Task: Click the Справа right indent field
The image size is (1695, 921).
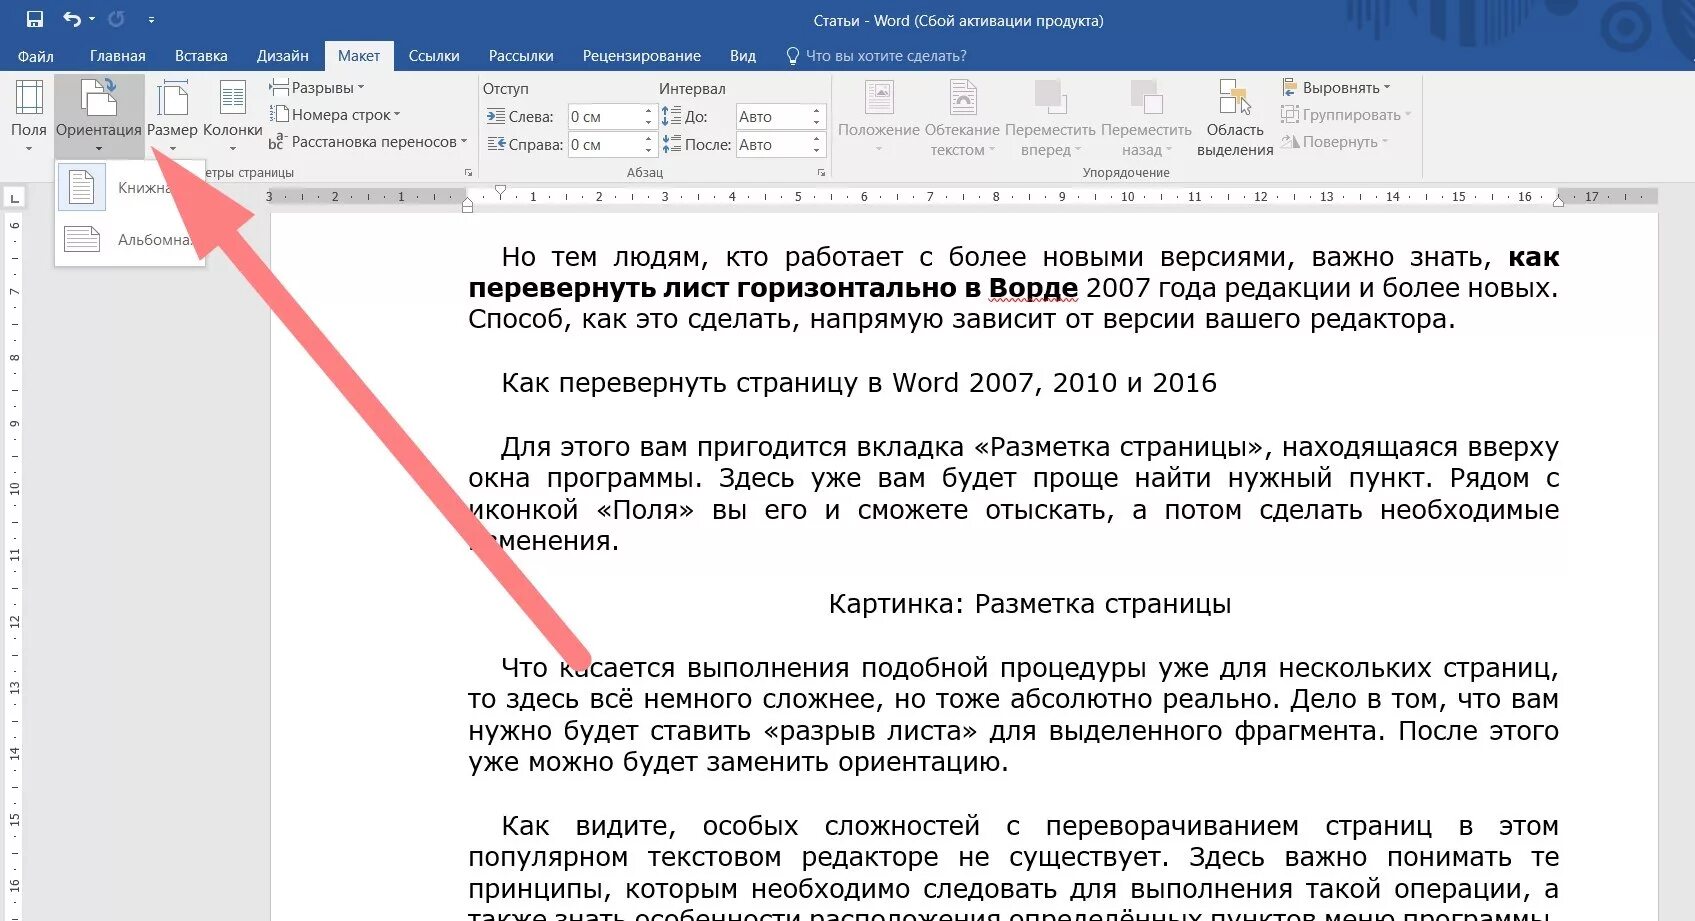Action: tap(604, 145)
